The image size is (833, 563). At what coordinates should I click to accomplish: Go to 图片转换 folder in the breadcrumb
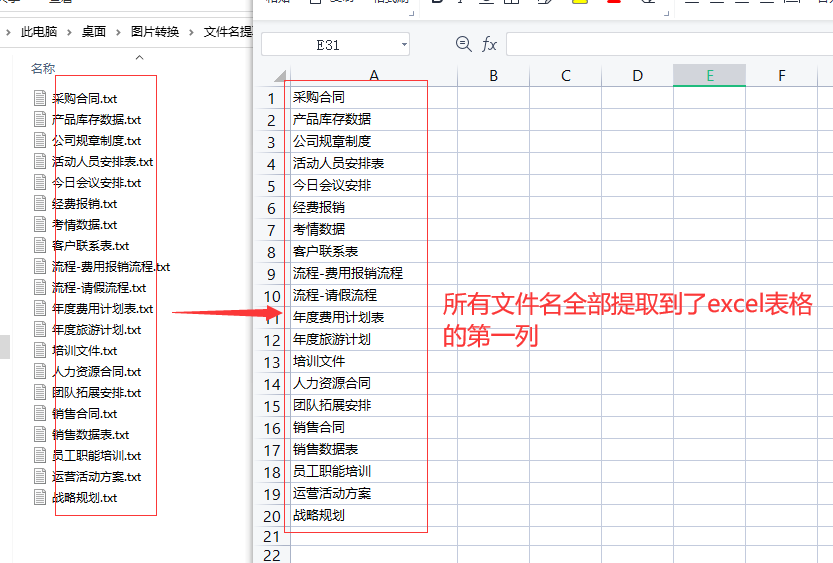[155, 32]
